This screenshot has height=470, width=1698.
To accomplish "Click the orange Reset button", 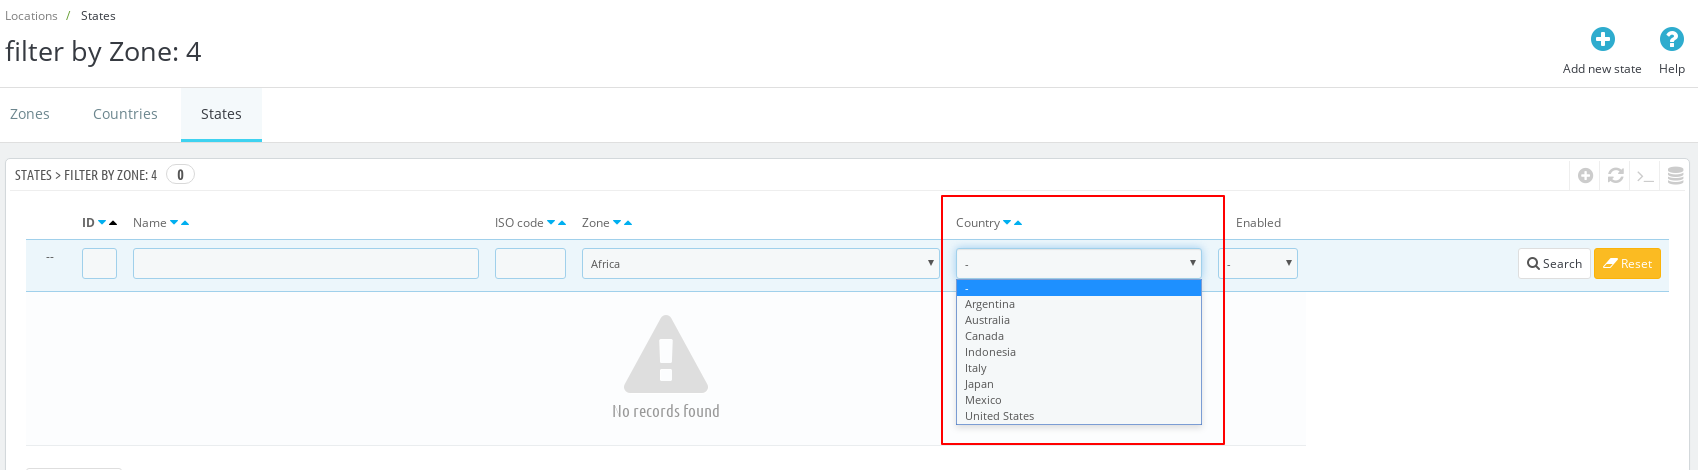I will click(1627, 263).
